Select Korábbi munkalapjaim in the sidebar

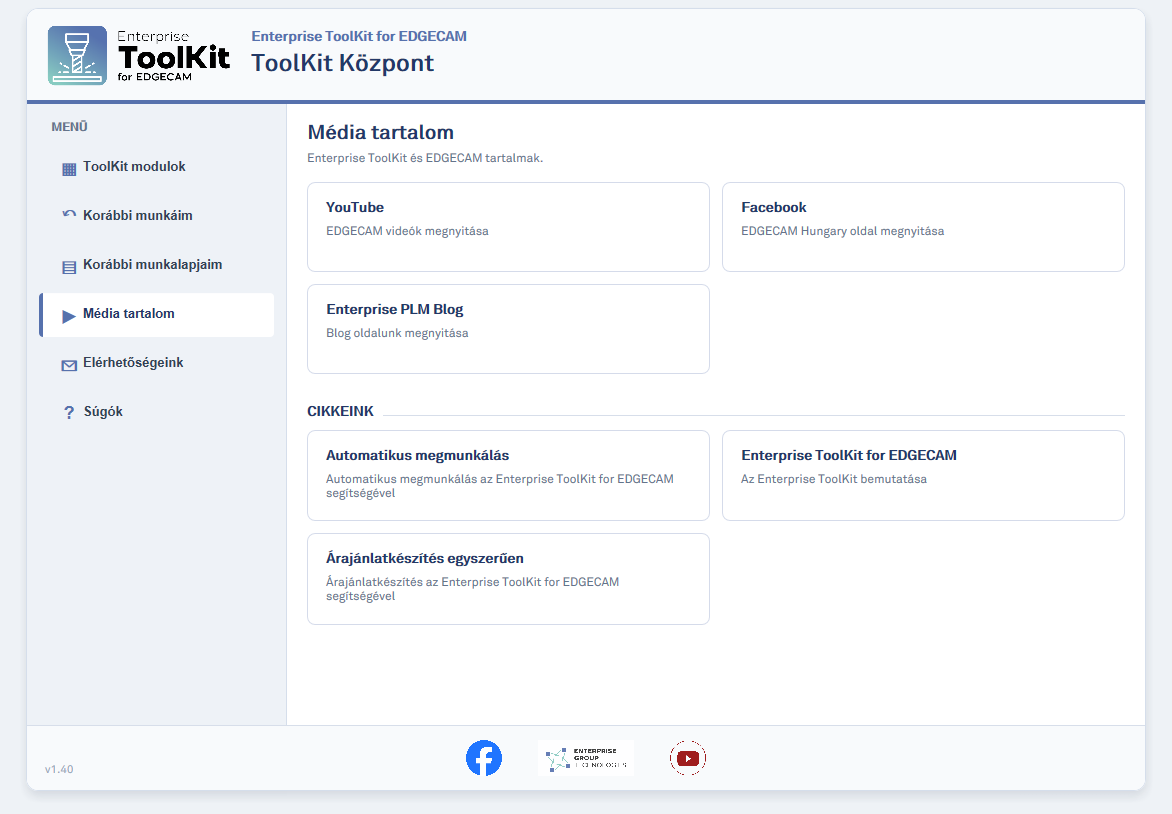[x=157, y=265]
